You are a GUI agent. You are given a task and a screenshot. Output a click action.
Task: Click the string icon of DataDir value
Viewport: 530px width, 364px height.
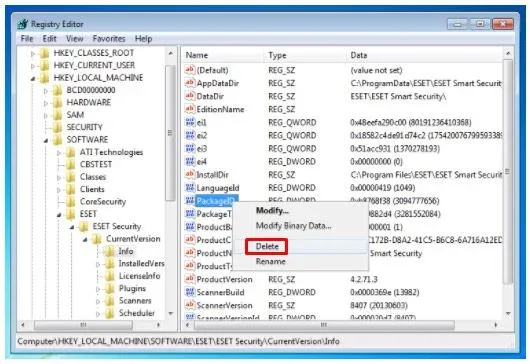[x=190, y=96]
